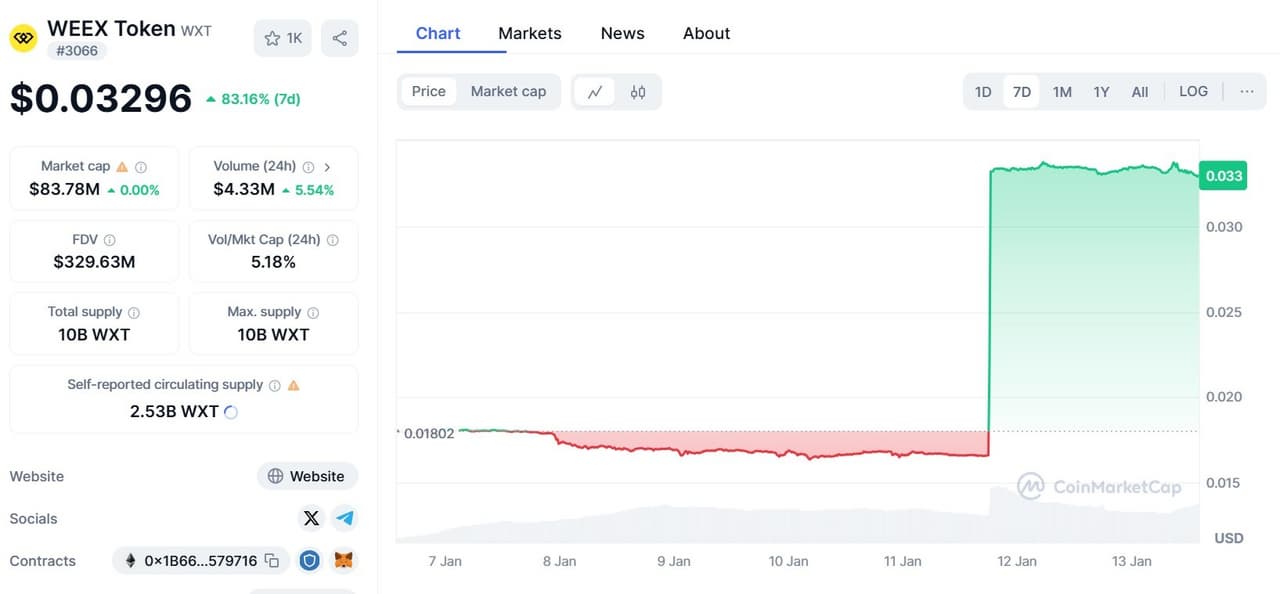Toggle the star to add WXT to watchlist
The height and width of the screenshot is (594, 1280).
pos(271,38)
